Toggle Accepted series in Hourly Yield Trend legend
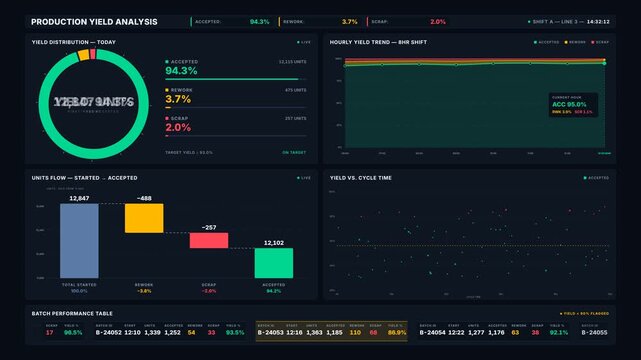Screen dimensions: 641x360 (x=547, y=42)
